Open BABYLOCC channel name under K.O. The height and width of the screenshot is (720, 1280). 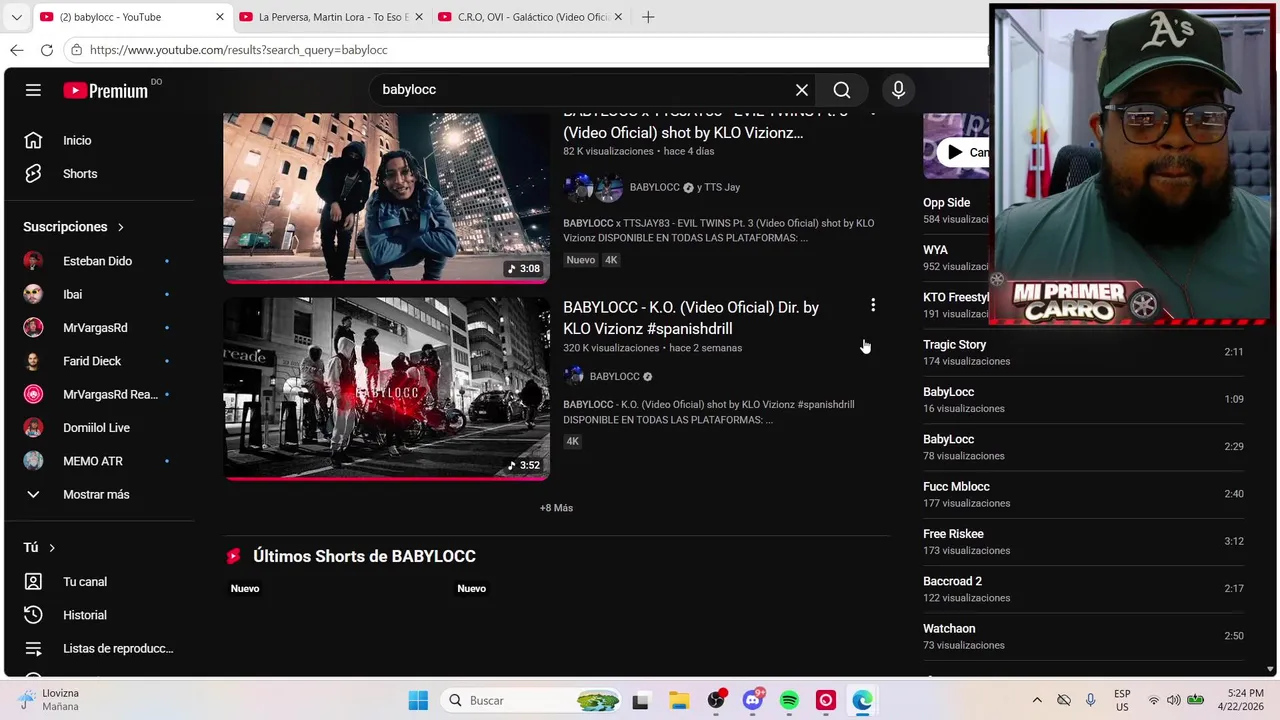click(615, 377)
